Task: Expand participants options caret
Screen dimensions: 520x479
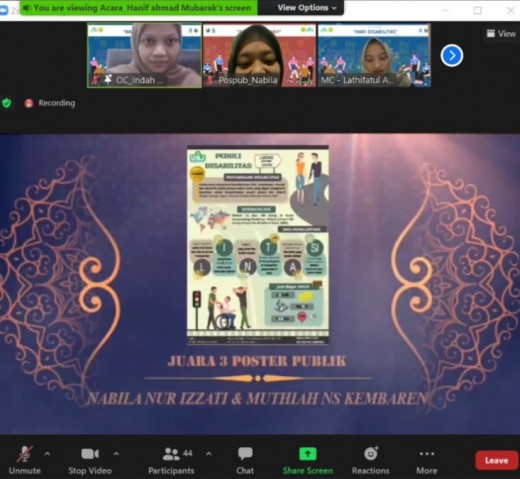Action: pyautogui.click(x=209, y=454)
